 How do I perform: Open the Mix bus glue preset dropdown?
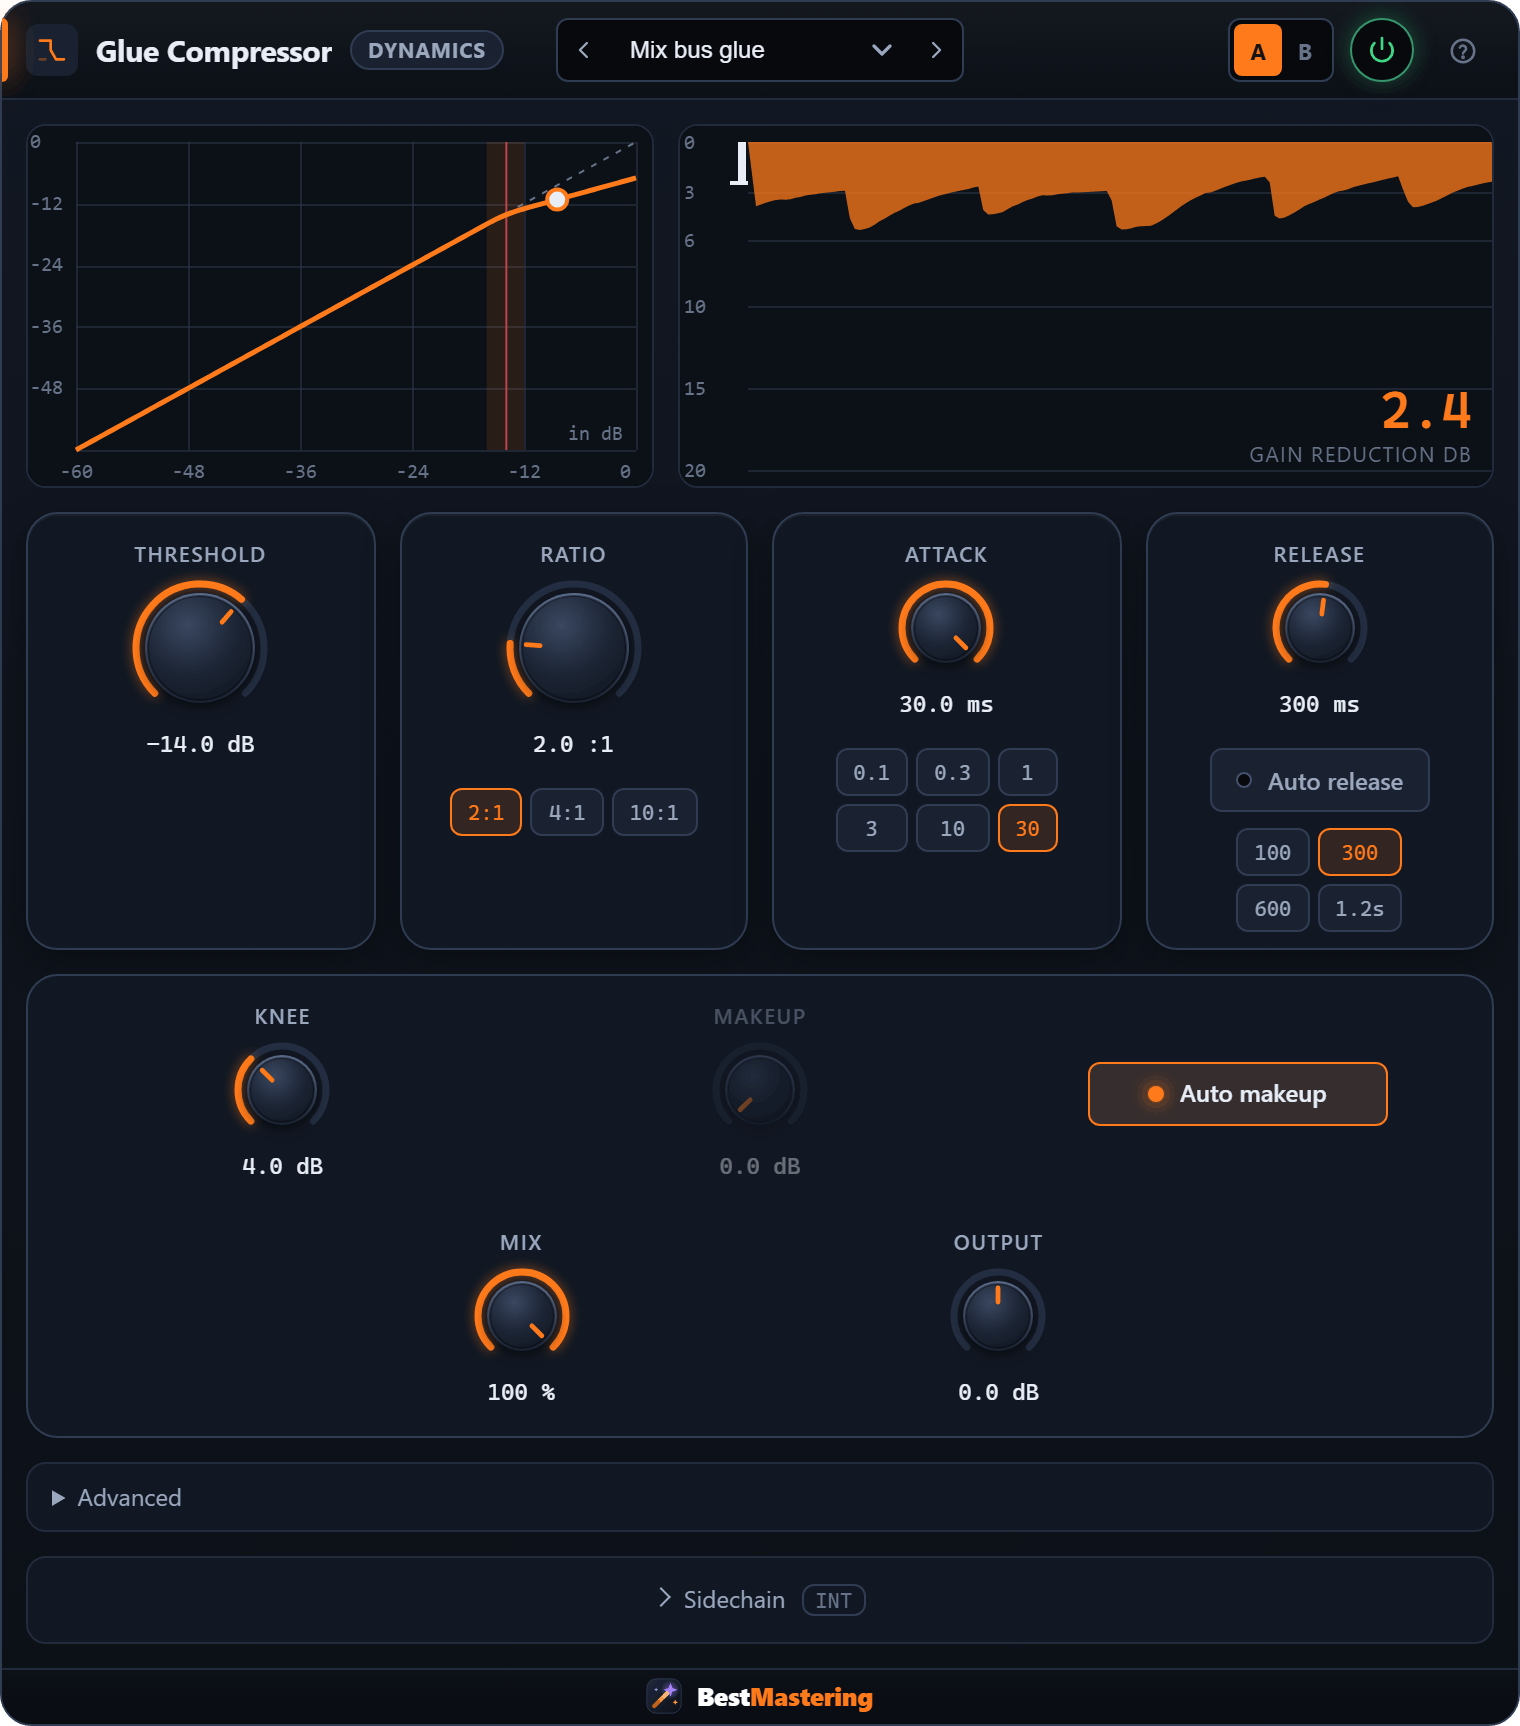point(760,50)
